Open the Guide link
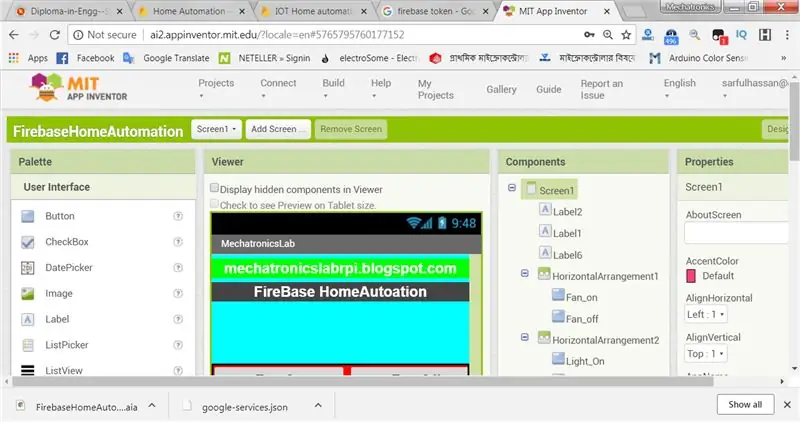The image size is (800, 422). tap(548, 89)
